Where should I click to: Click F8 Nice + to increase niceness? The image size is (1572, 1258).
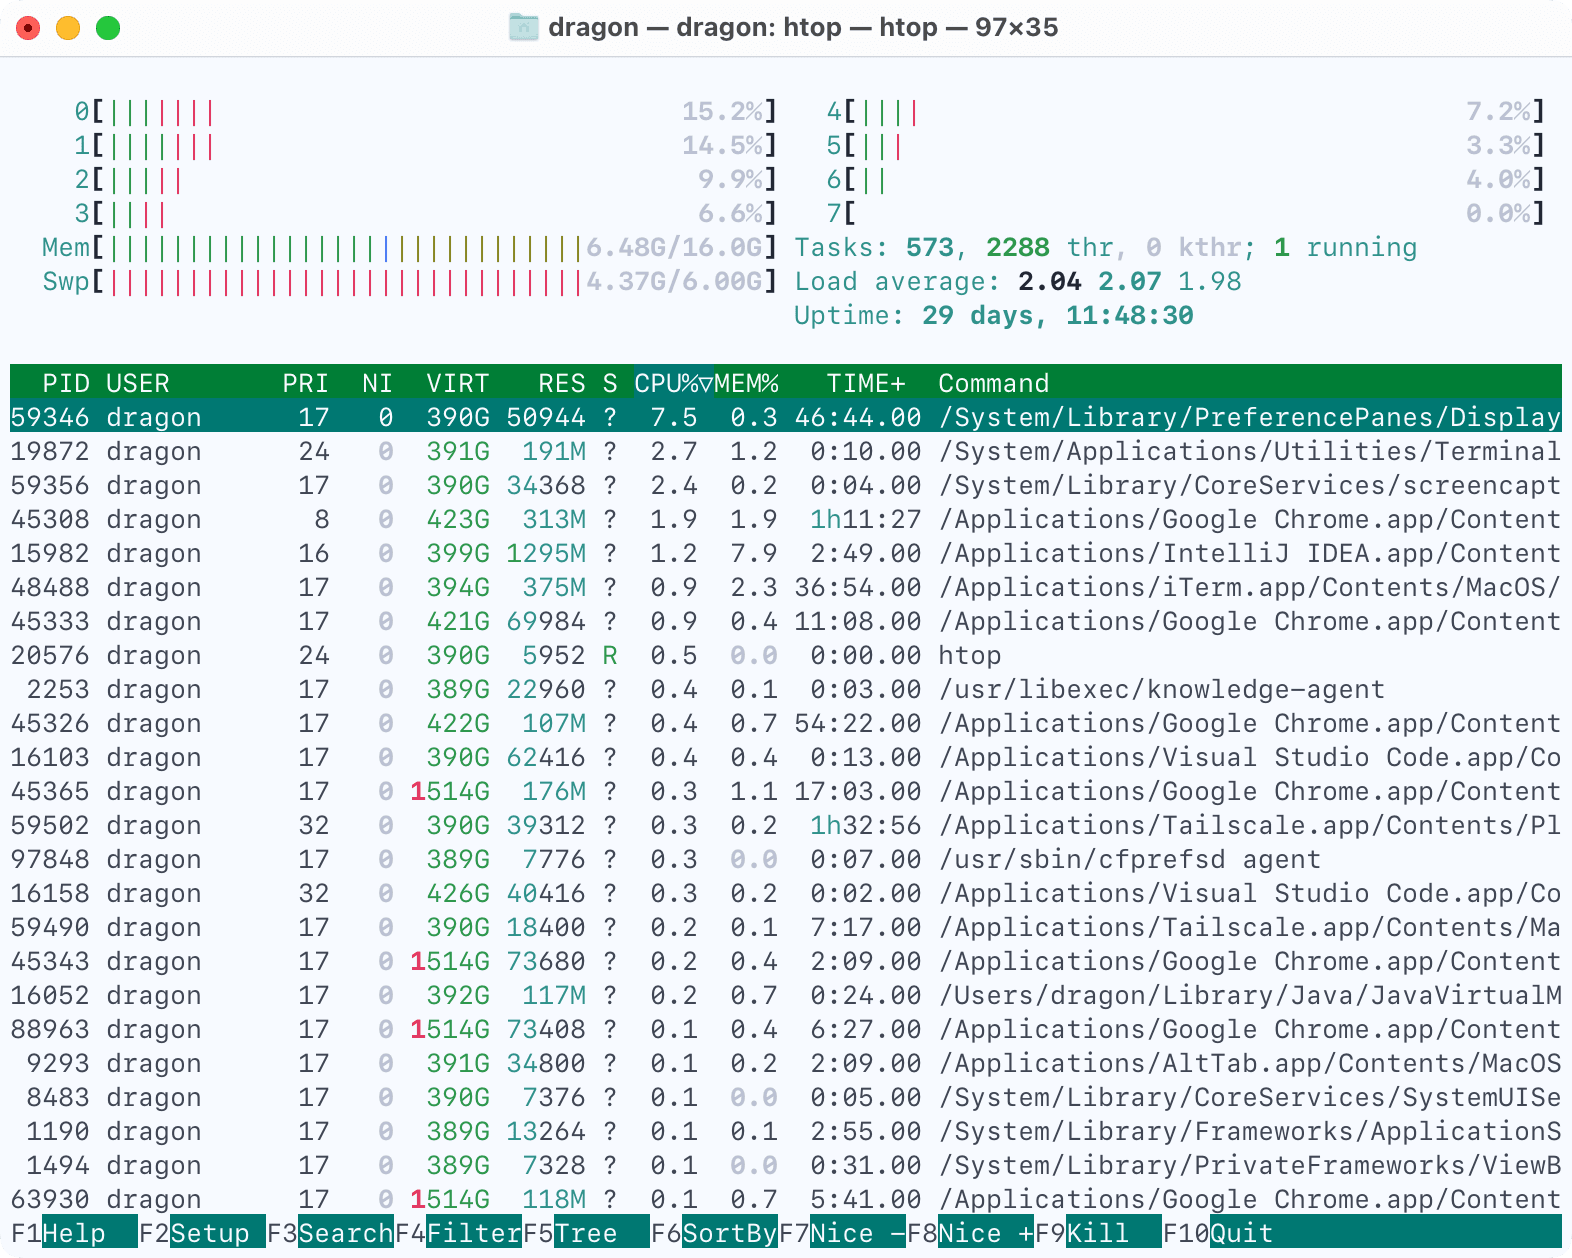(x=970, y=1233)
